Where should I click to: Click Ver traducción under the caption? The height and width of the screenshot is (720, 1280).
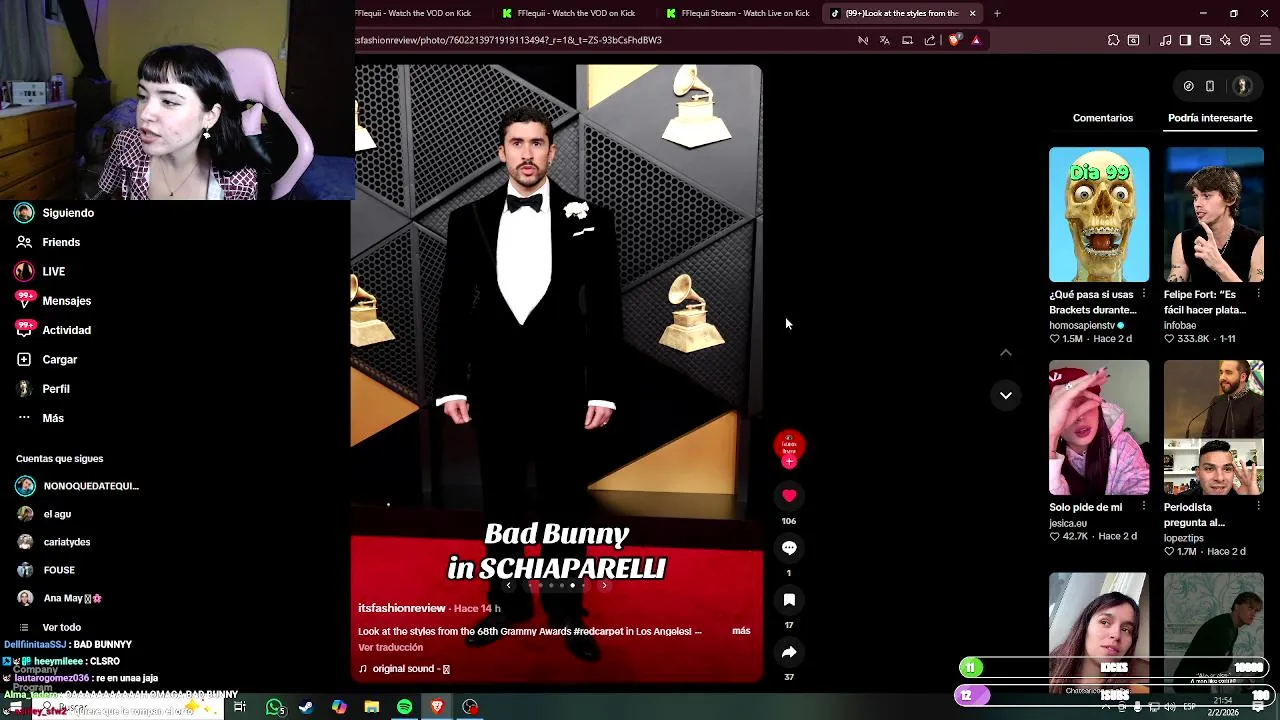[x=390, y=647]
